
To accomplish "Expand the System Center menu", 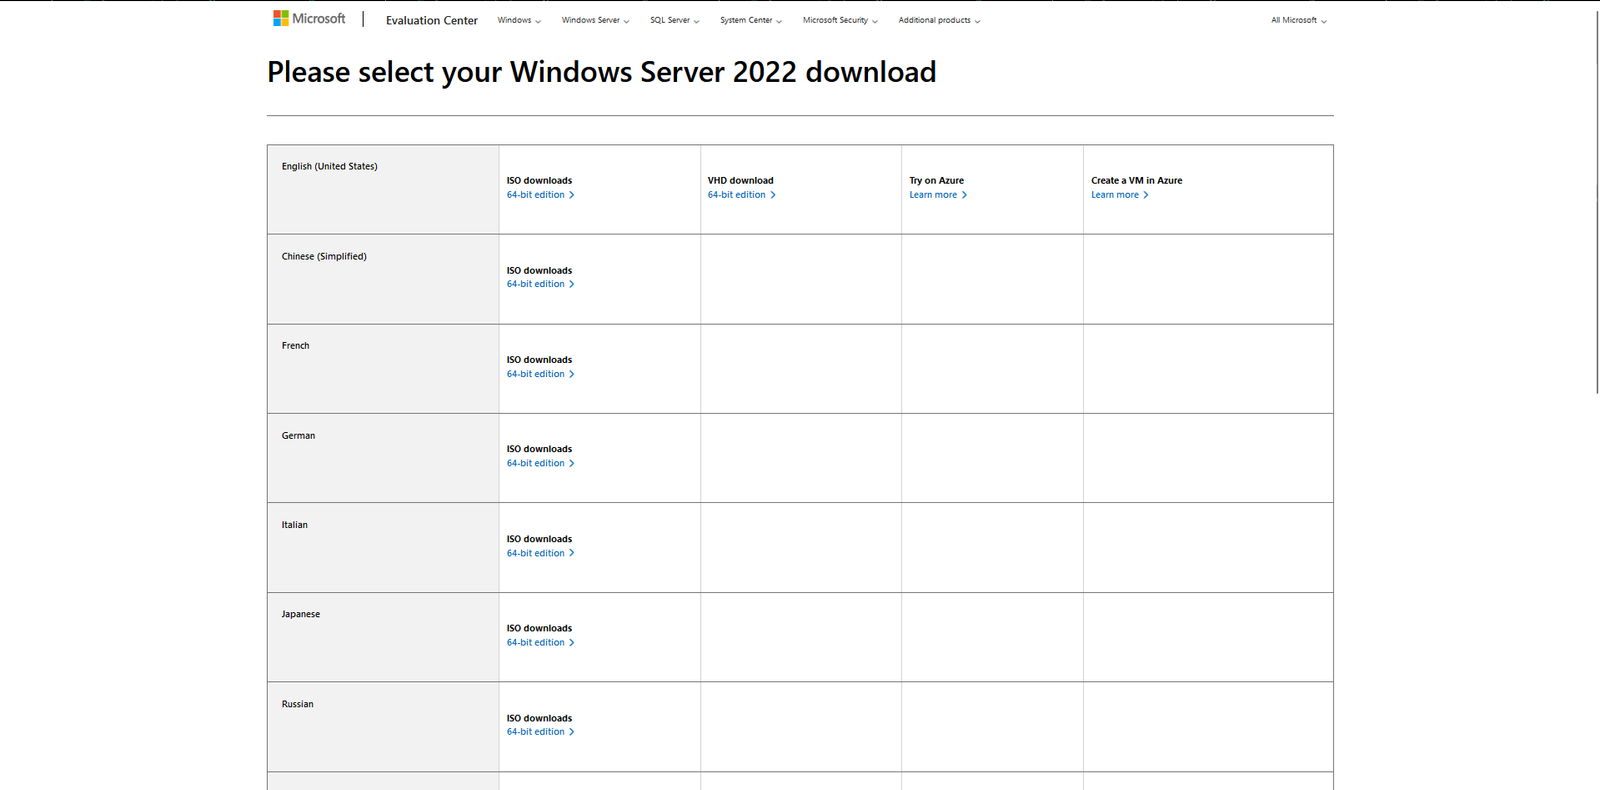I will click(751, 20).
